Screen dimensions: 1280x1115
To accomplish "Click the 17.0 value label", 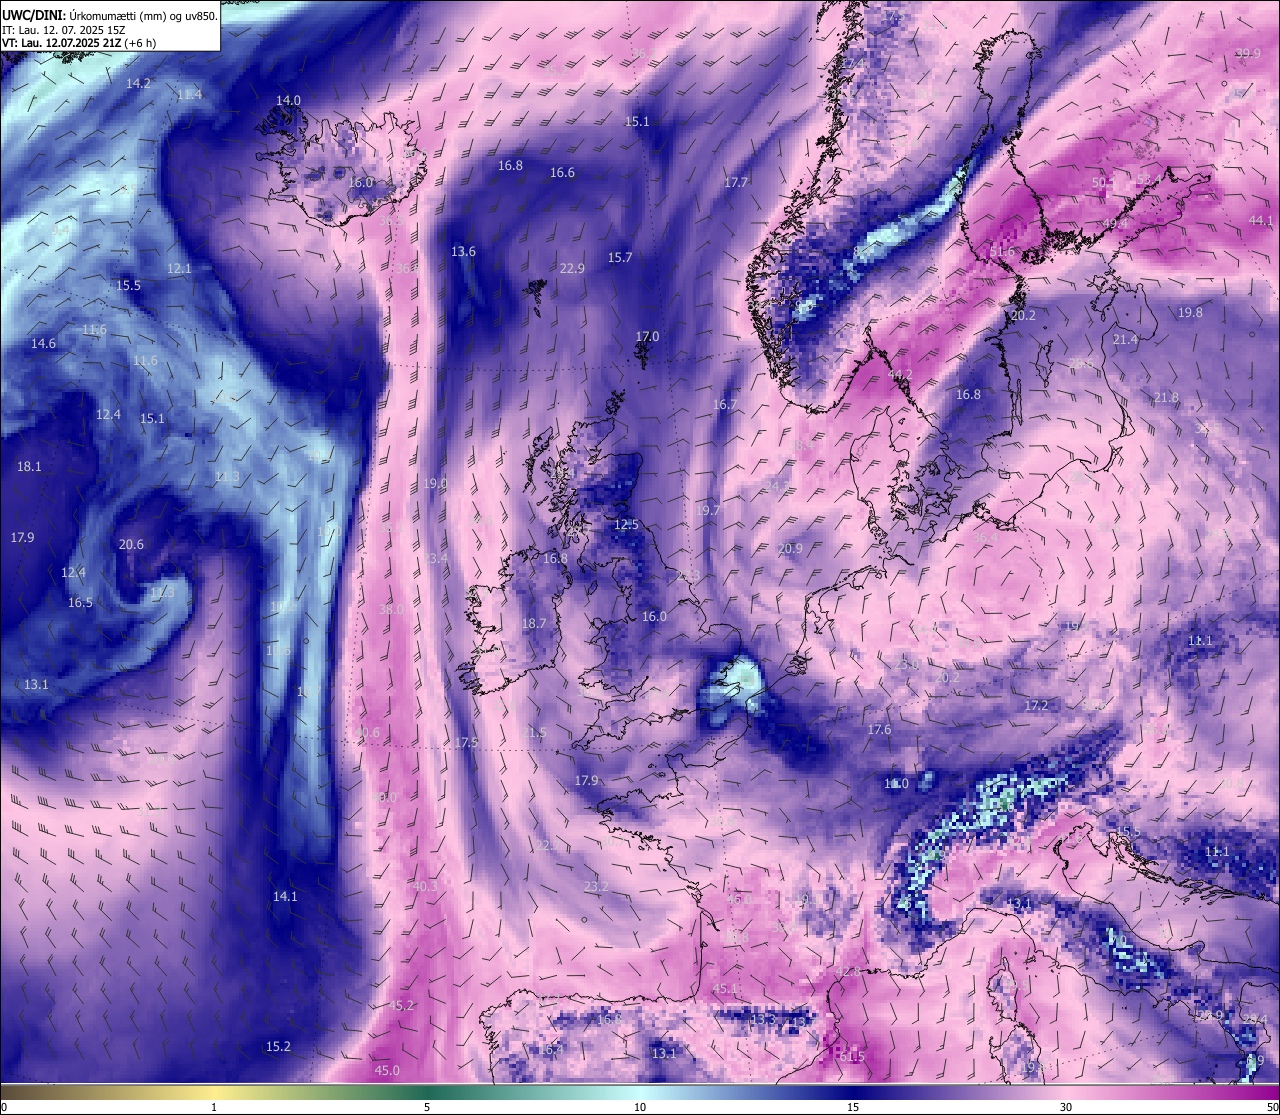I will coord(647,336).
